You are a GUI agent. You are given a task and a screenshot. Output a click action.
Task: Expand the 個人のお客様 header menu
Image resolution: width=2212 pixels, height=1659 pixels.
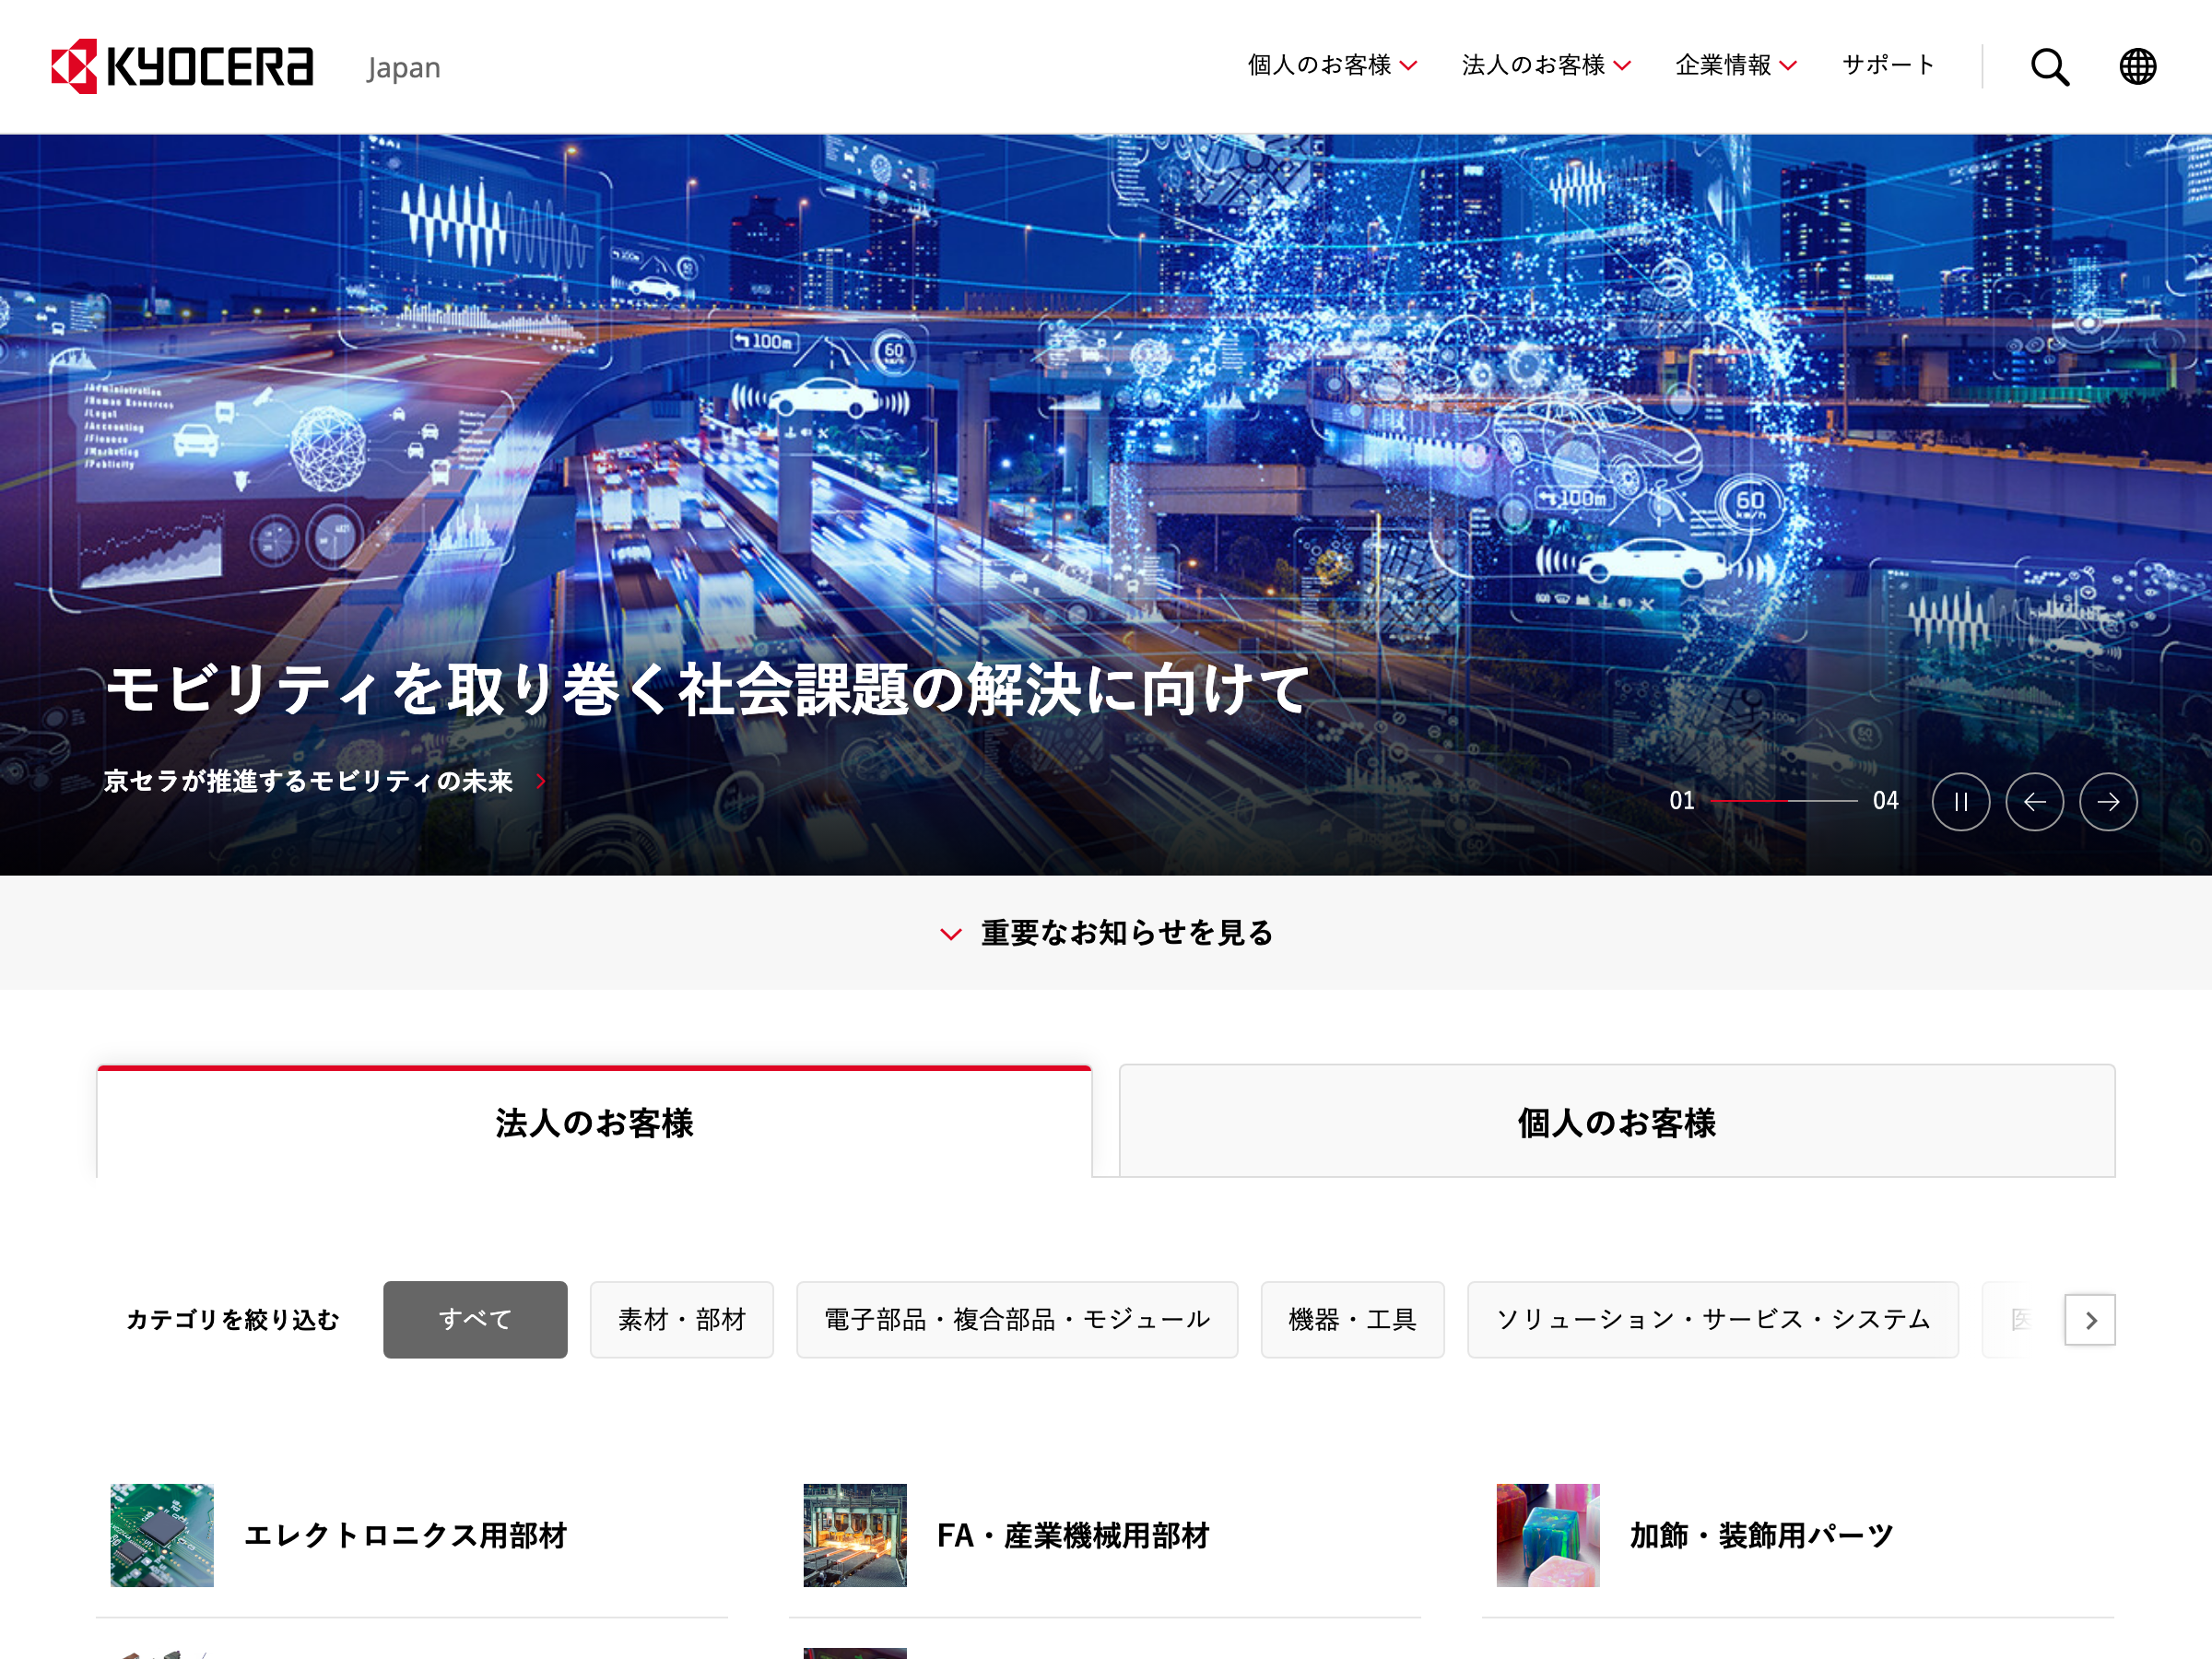point(1332,66)
